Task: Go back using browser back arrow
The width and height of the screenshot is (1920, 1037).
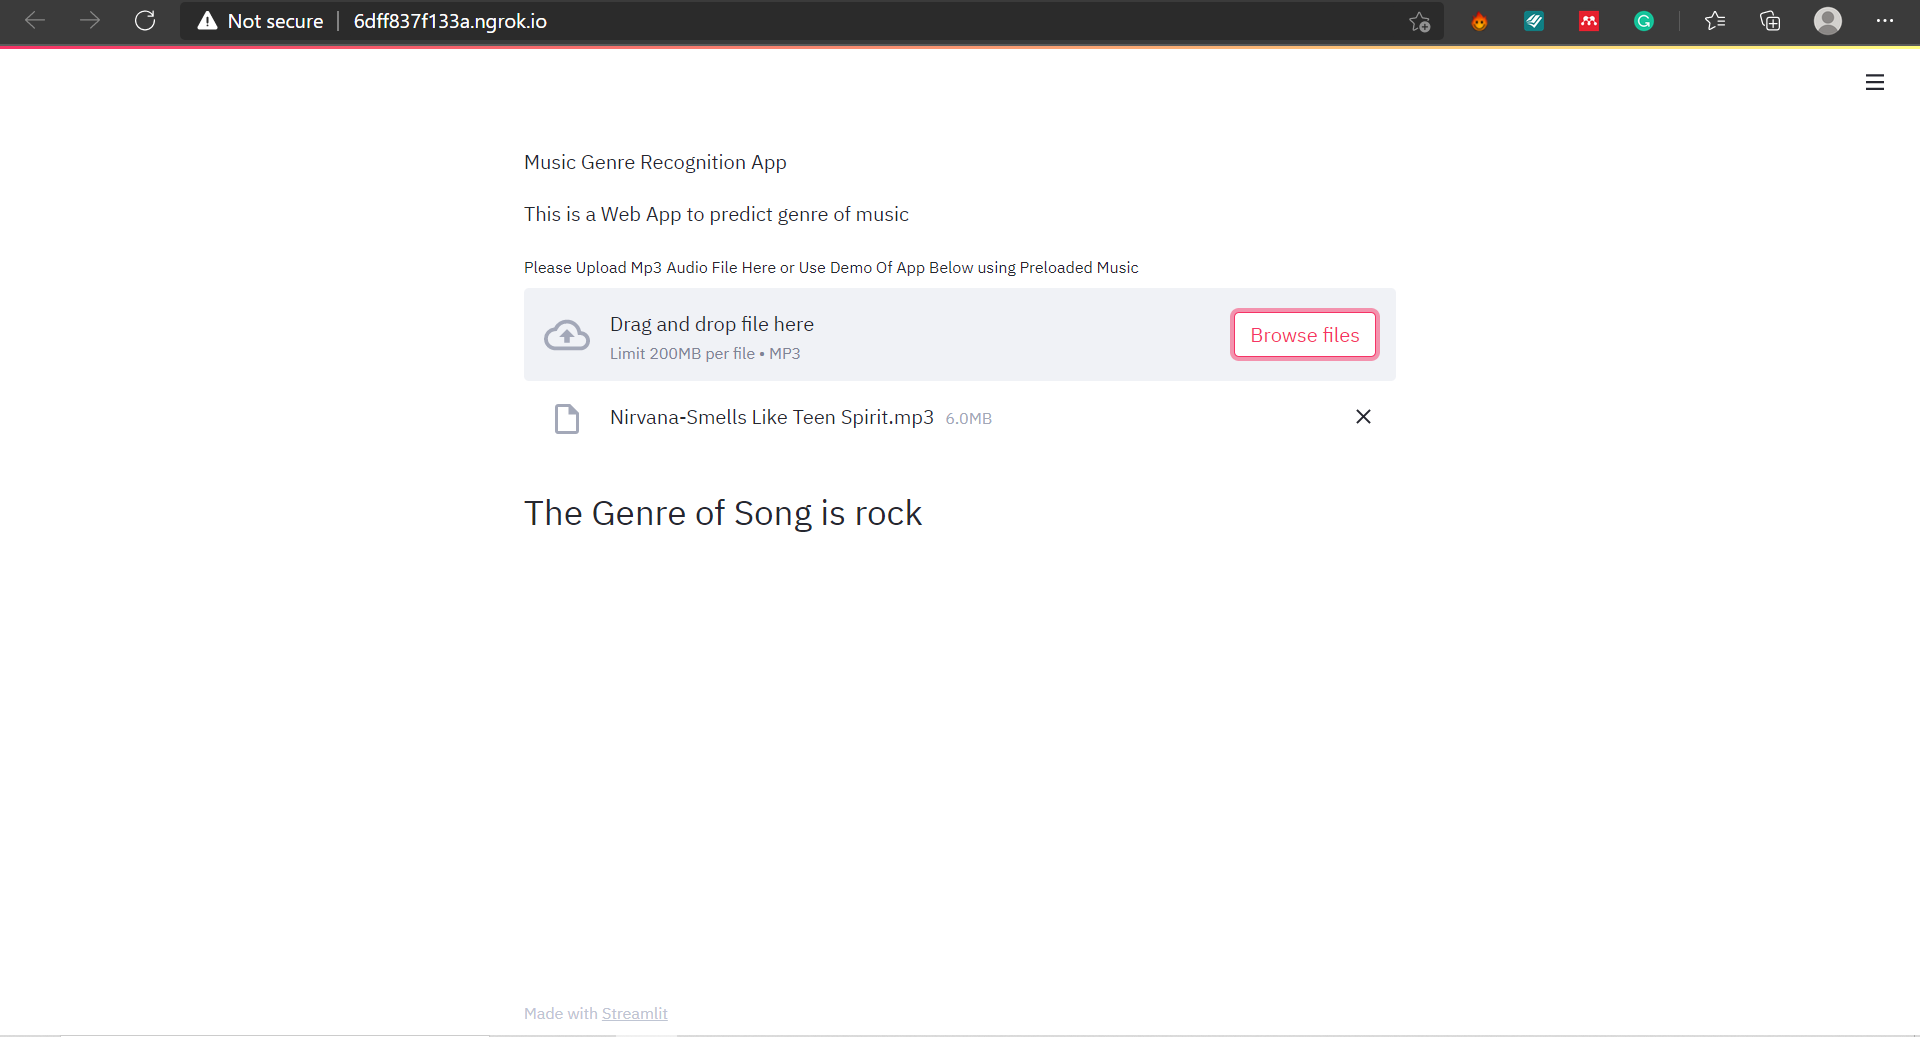Action: click(x=35, y=21)
